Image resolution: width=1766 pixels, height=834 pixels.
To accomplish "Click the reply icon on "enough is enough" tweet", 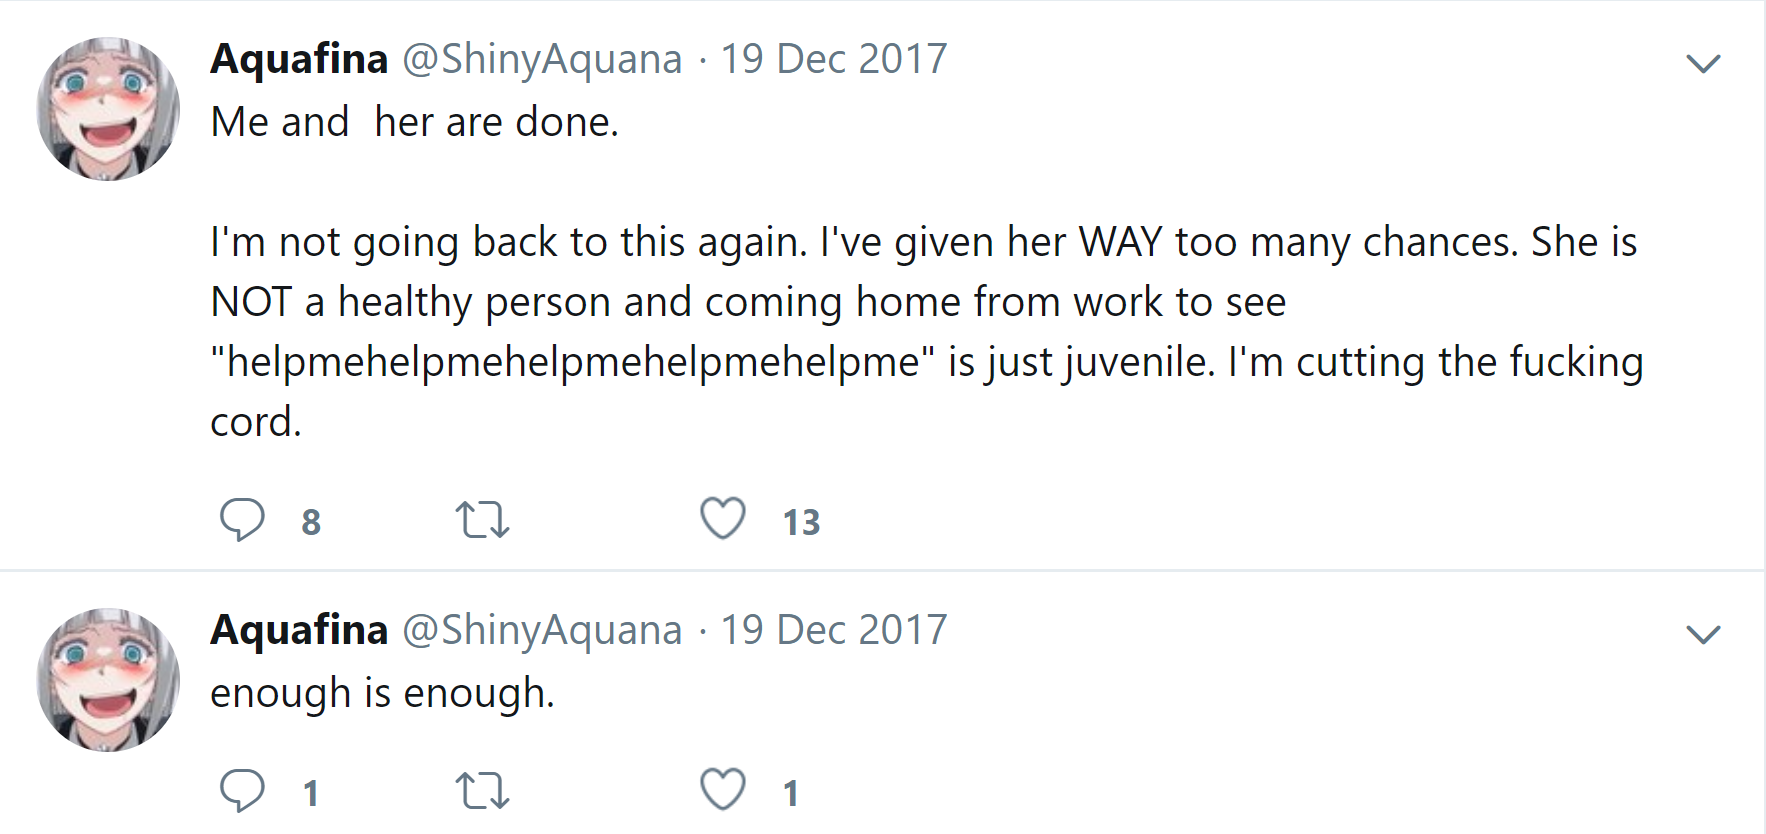I will coord(242,791).
